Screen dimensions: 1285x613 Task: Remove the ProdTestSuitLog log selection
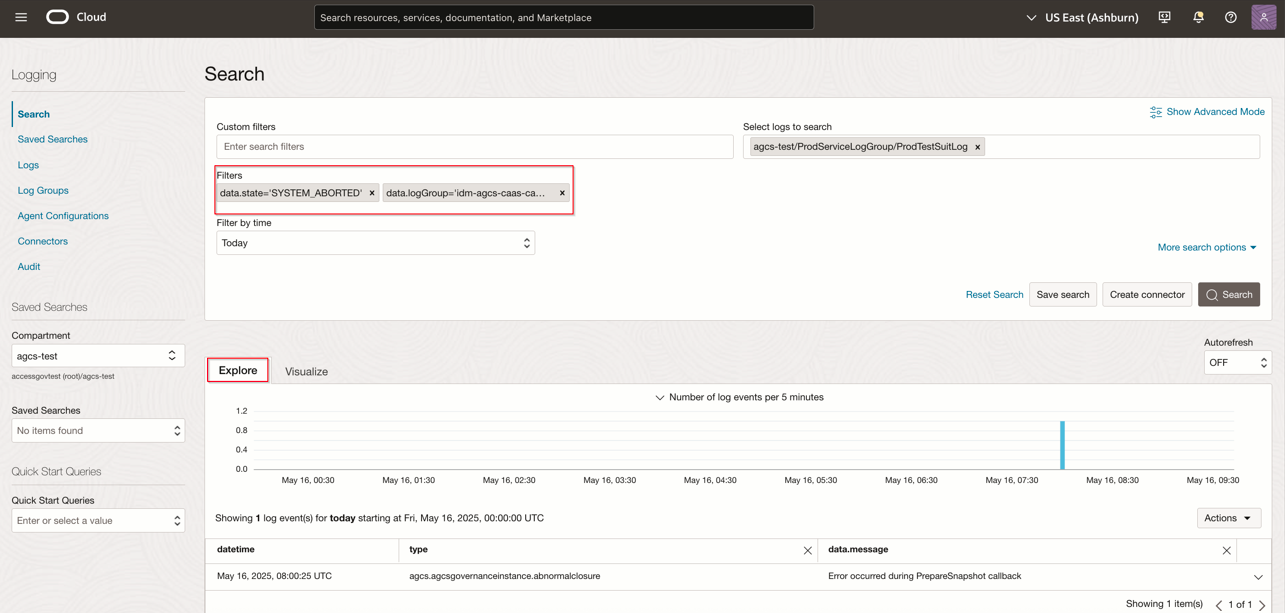[x=977, y=146]
